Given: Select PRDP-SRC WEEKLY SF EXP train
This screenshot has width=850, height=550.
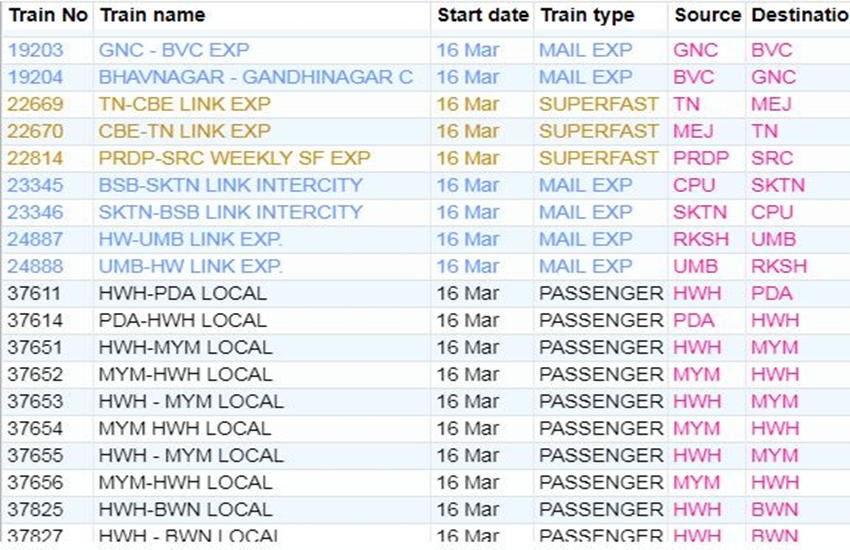Looking at the screenshot, I should pos(234,158).
